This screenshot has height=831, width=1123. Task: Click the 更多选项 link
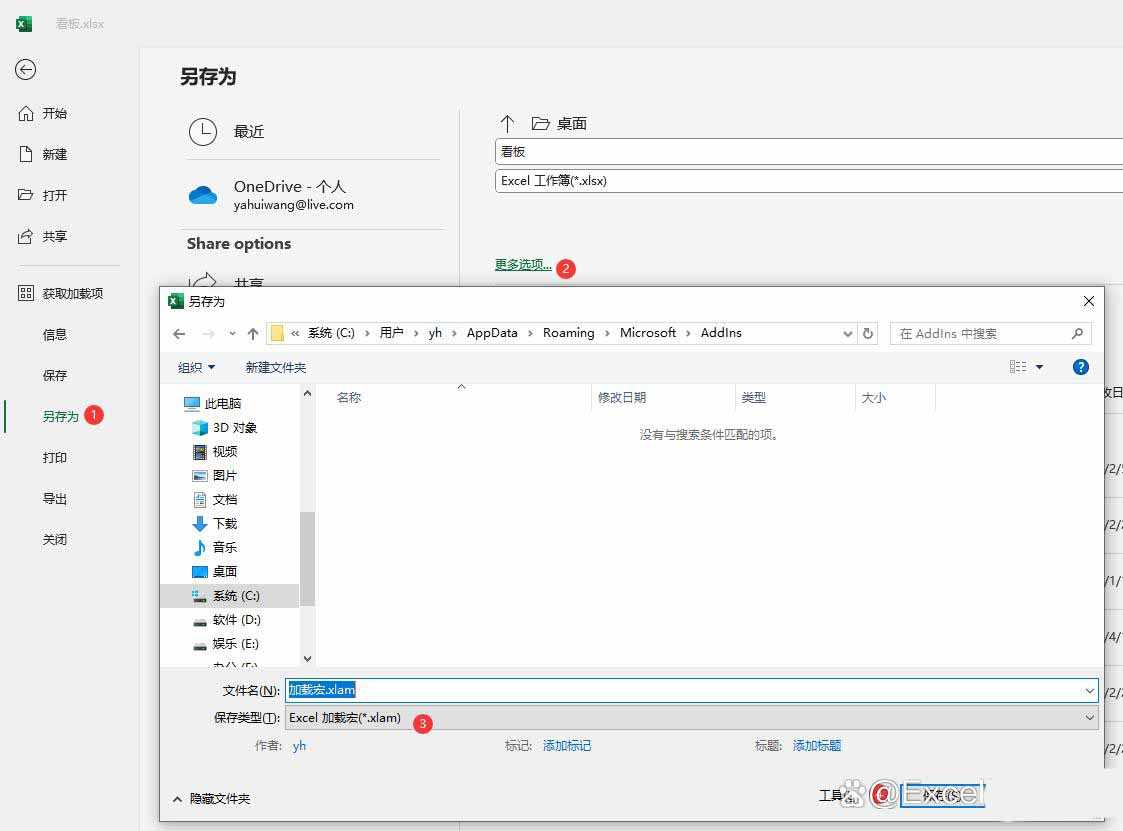(523, 265)
